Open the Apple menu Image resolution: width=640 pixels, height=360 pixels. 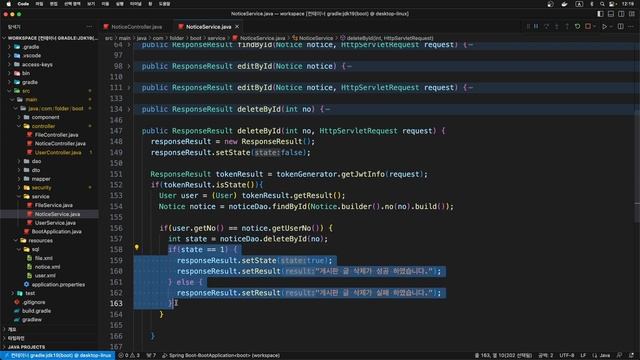tap(8, 4)
